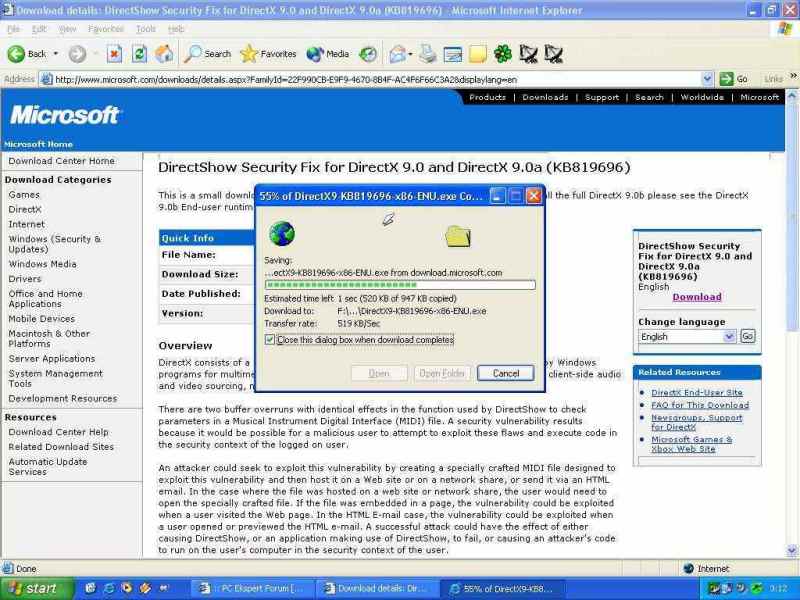The height and width of the screenshot is (600, 800).
Task: Open the Tools menu
Action: click(146, 30)
